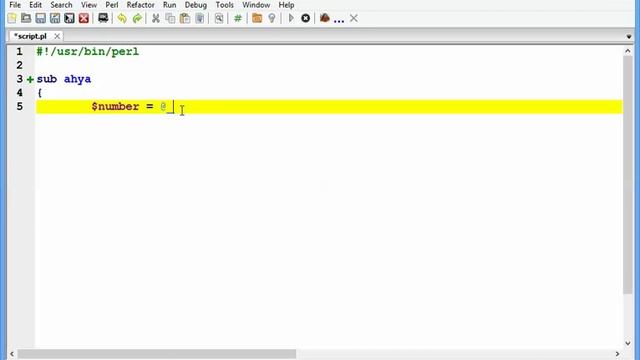
Task: Open the Perl menu
Action: [112, 5]
